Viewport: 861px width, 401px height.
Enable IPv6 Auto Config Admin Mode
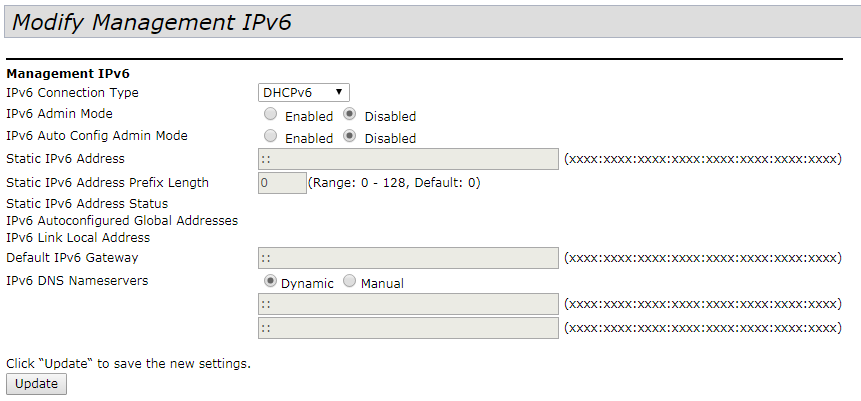[x=271, y=137]
